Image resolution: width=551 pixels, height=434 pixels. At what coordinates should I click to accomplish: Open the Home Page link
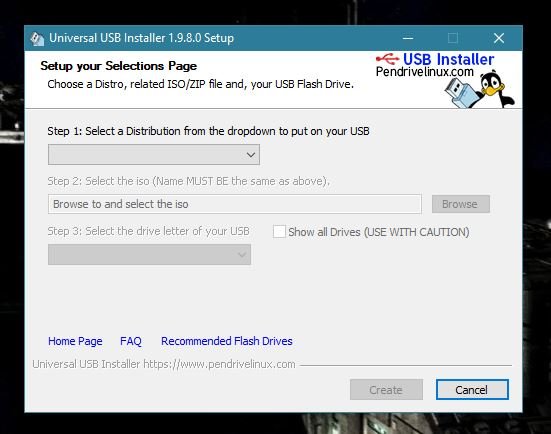click(x=75, y=341)
